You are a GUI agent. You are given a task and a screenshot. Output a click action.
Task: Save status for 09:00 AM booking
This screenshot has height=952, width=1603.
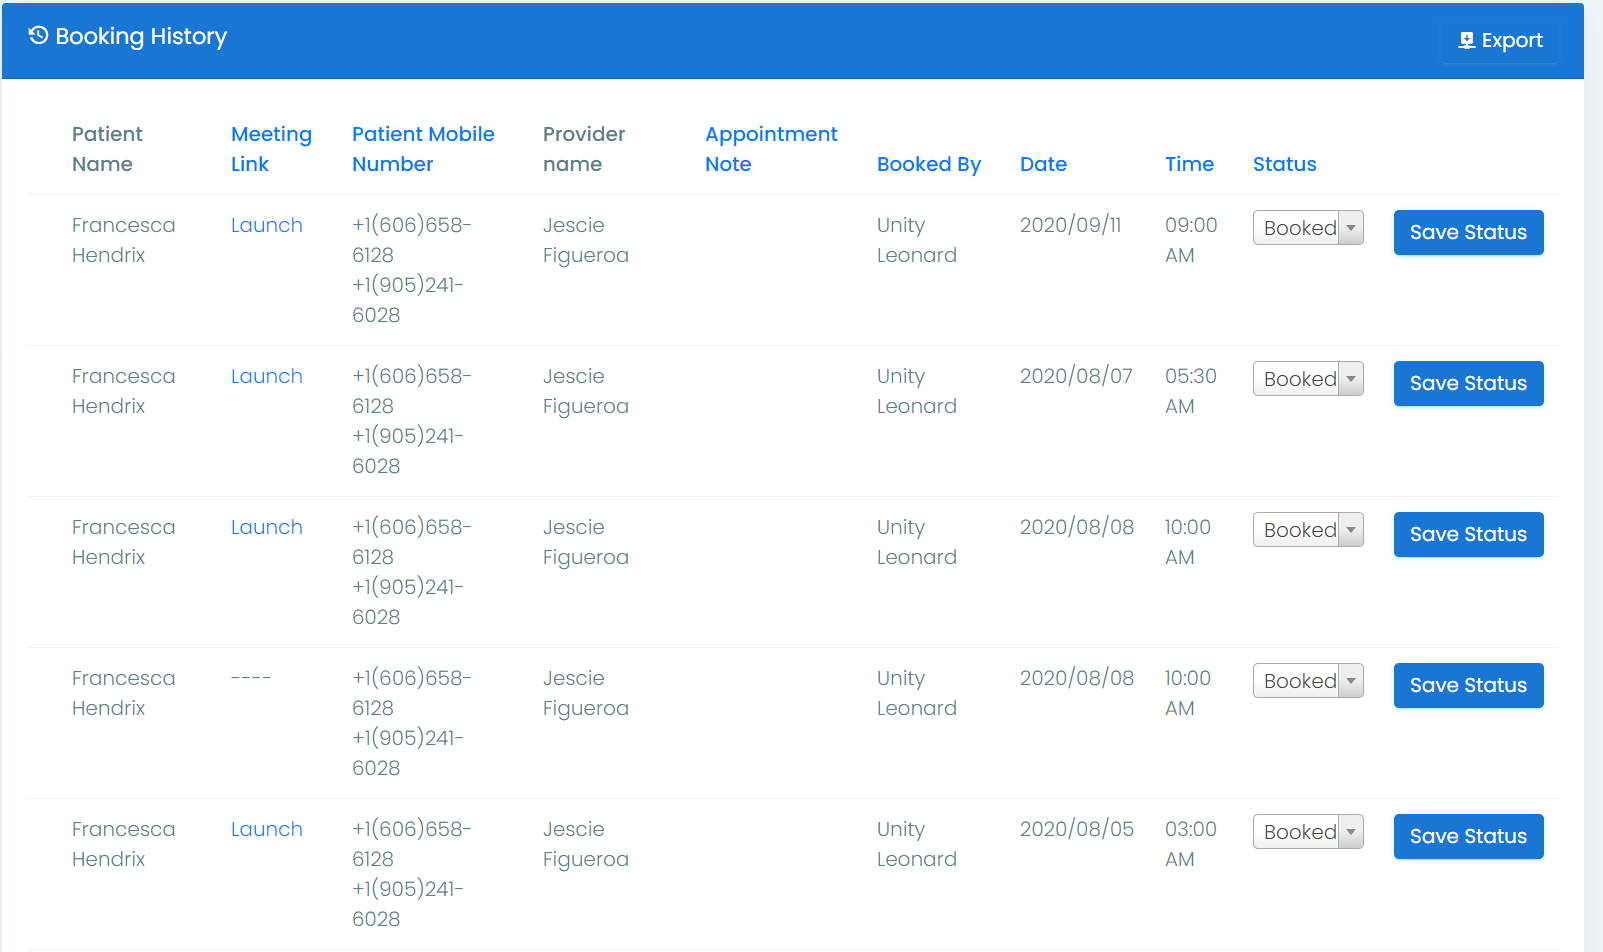(x=1468, y=232)
